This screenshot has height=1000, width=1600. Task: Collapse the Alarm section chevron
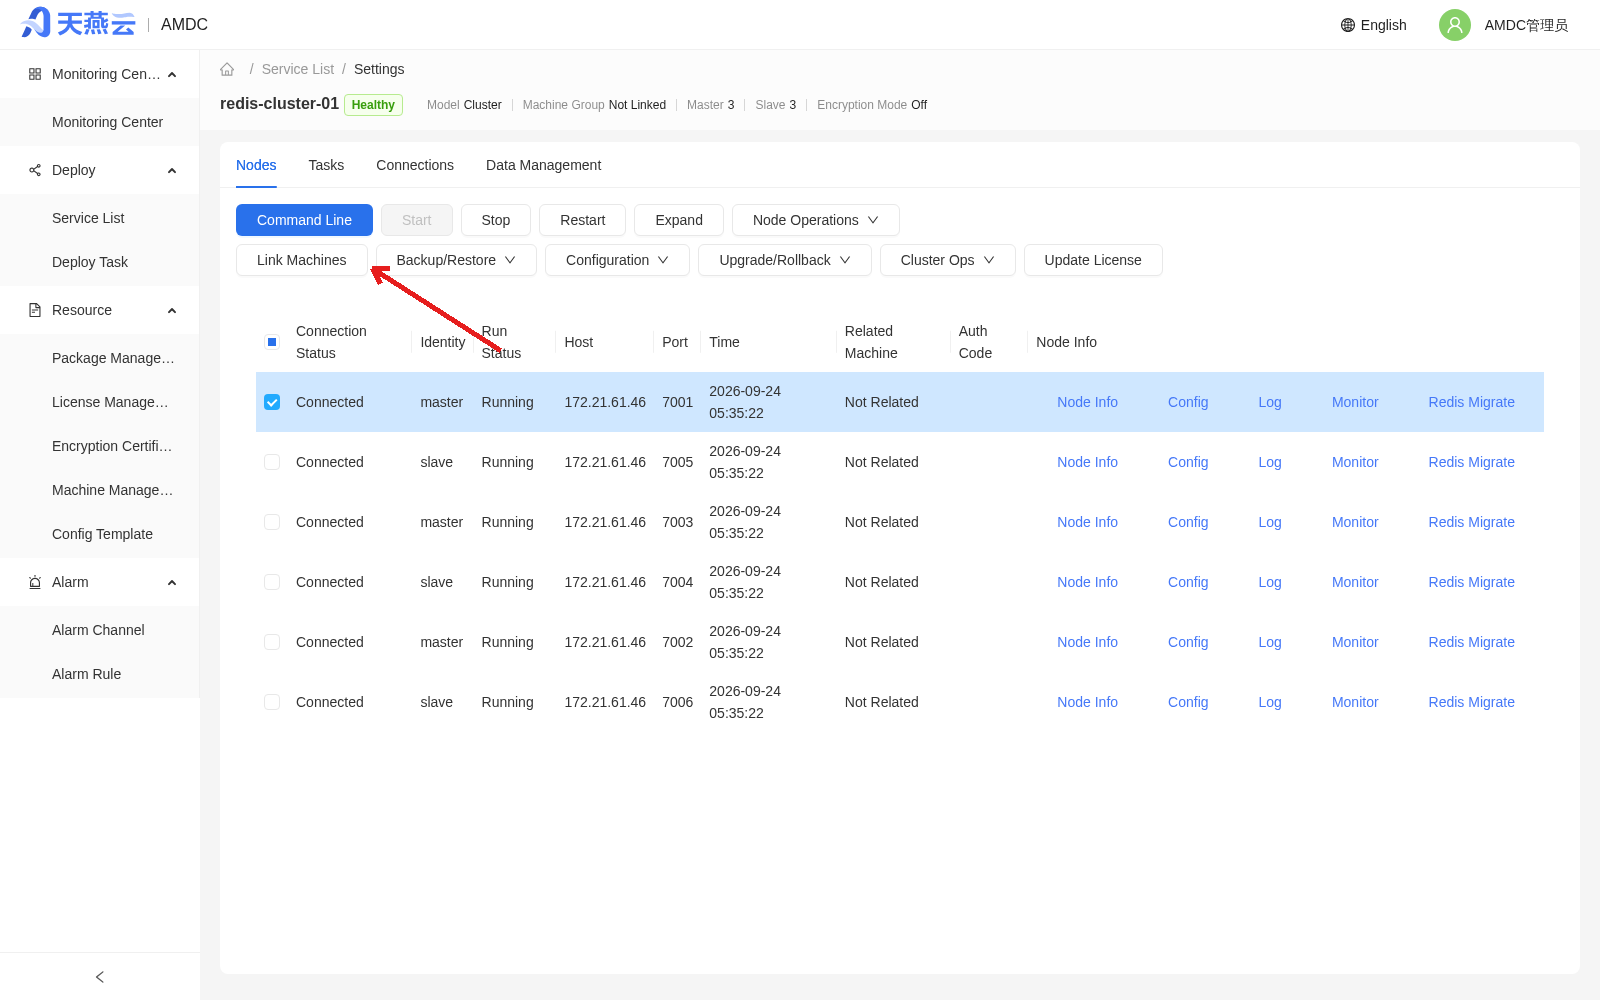click(x=172, y=583)
